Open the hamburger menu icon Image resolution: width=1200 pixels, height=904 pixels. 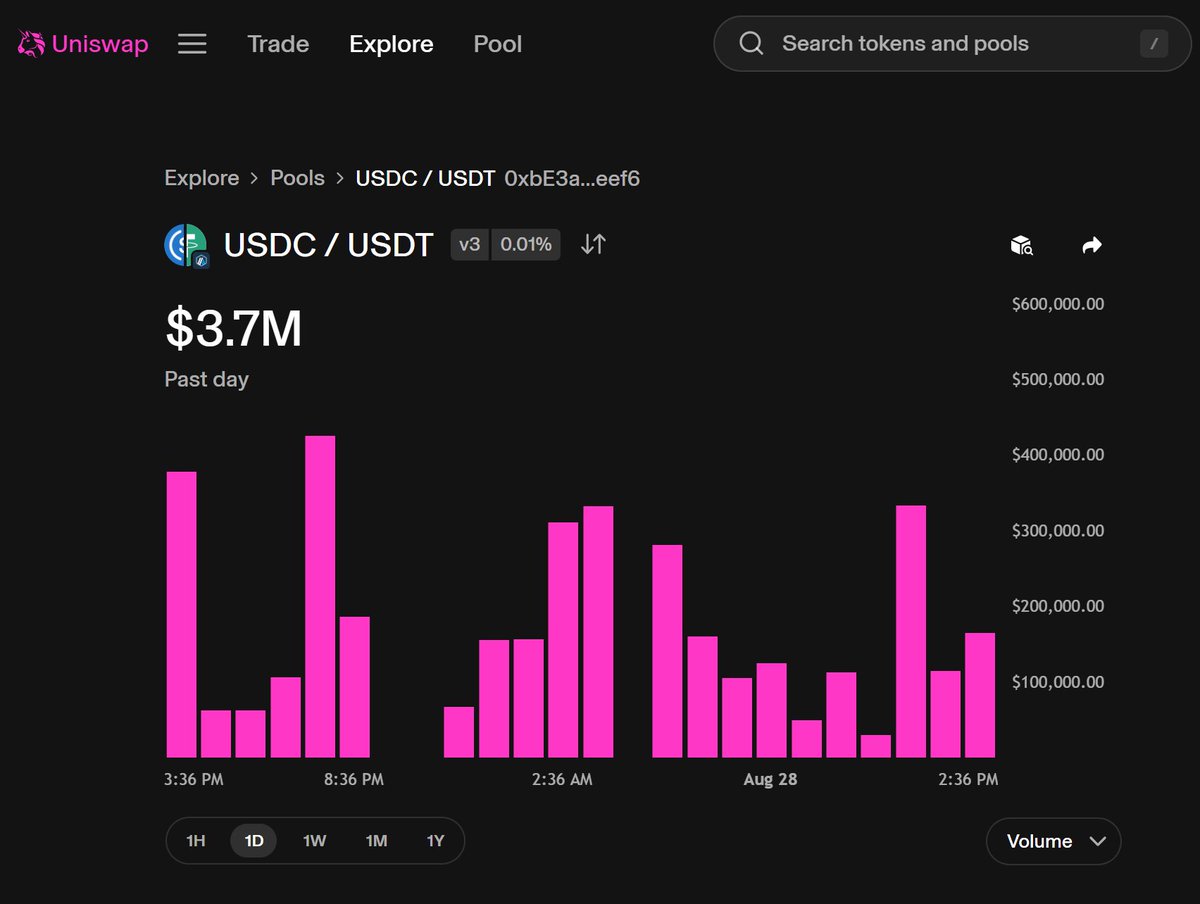click(192, 44)
